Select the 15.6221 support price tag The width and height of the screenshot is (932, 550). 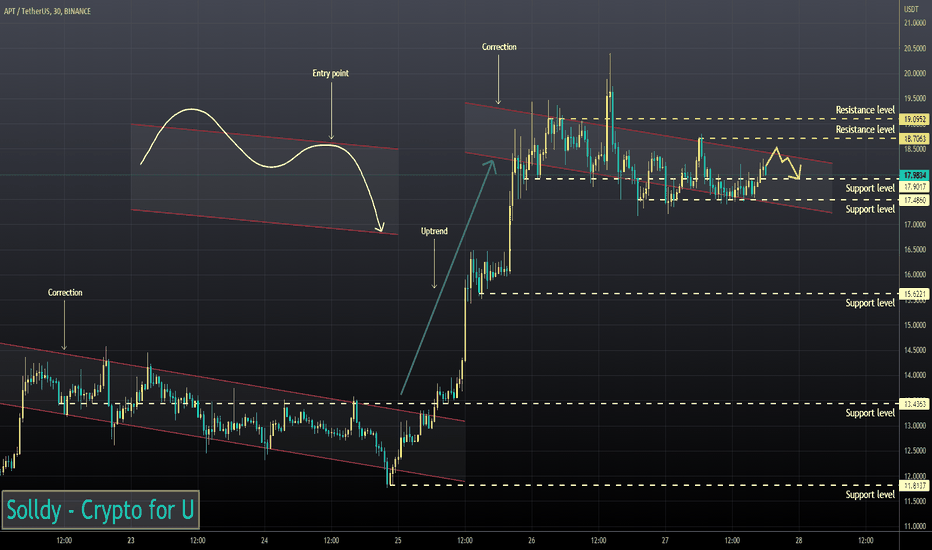(915, 294)
